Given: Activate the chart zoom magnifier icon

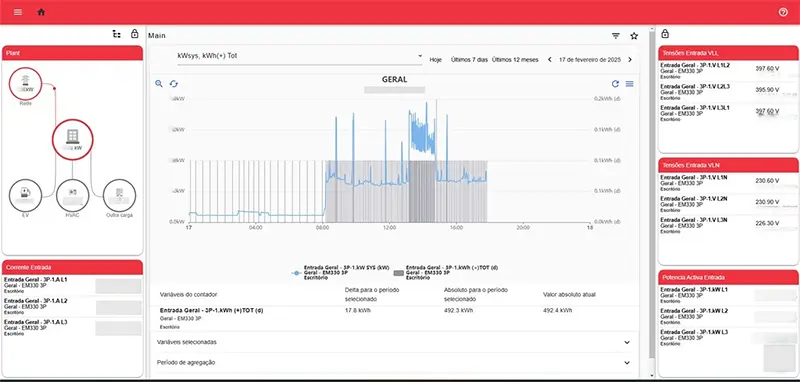Looking at the screenshot, I should coord(159,84).
